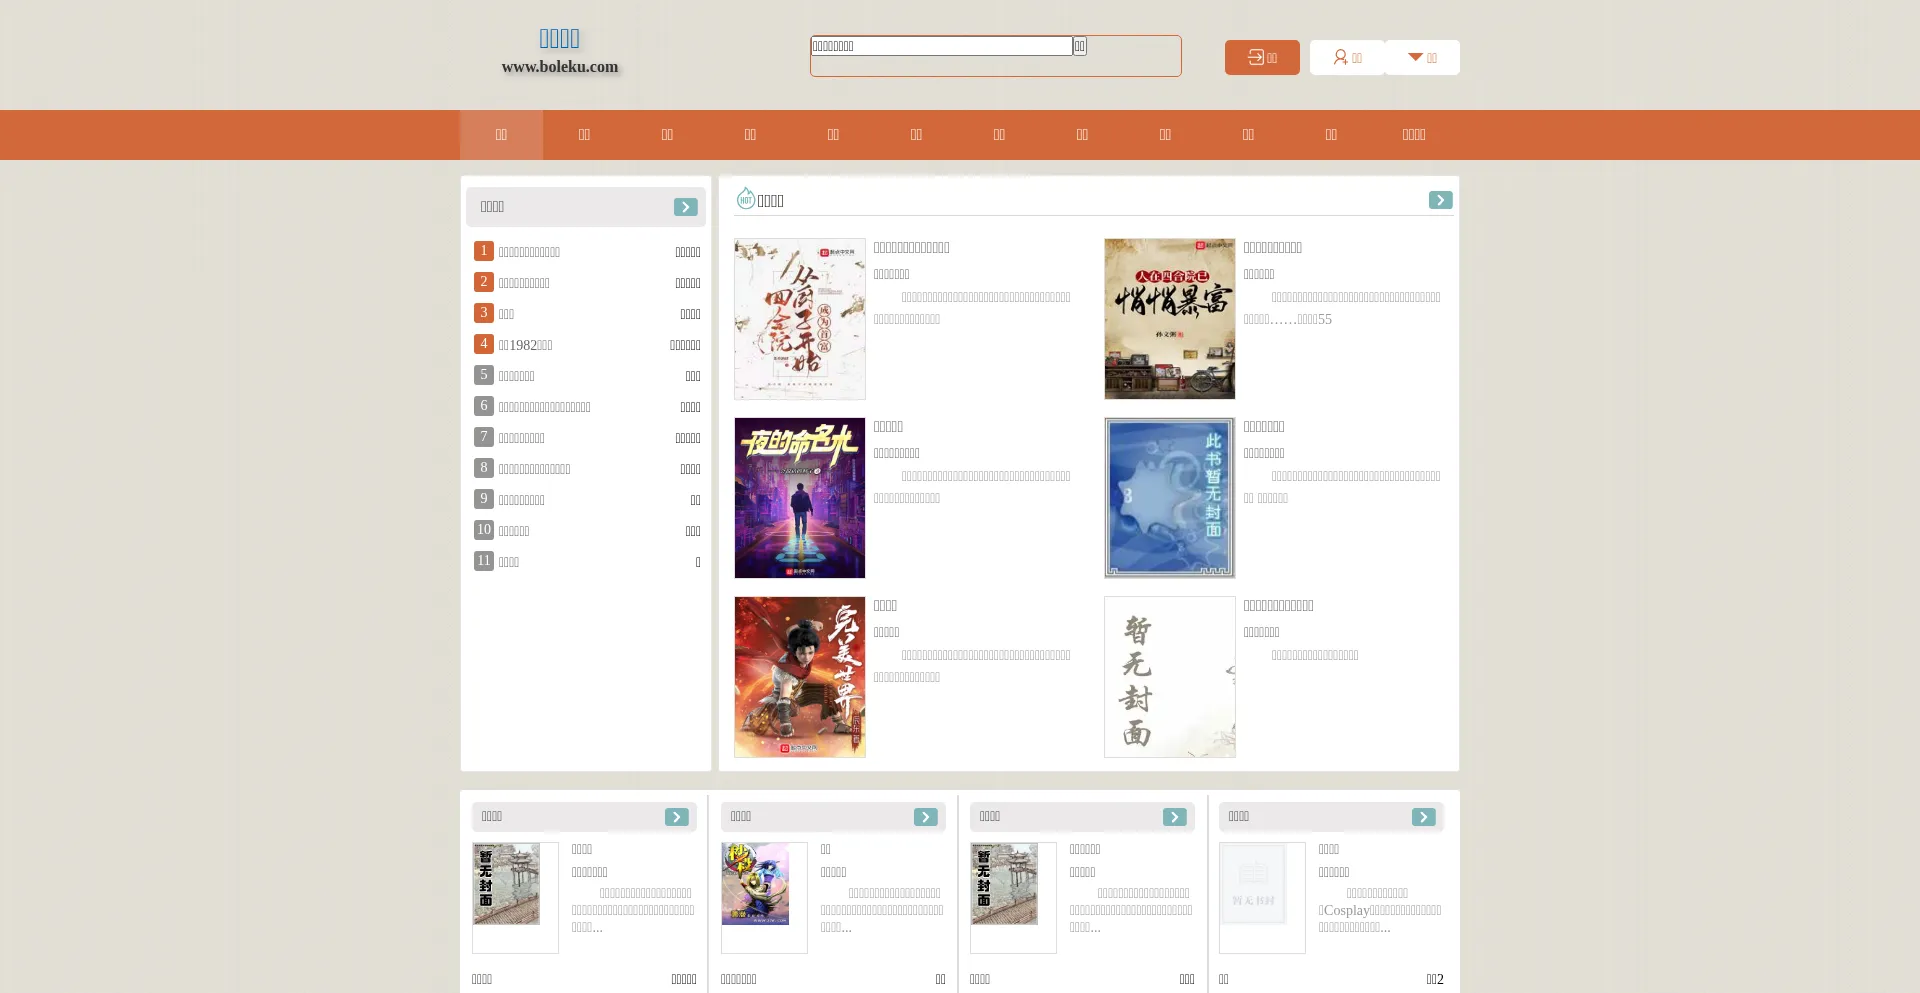Click inside the search text field
The height and width of the screenshot is (993, 1920).
tap(940, 46)
